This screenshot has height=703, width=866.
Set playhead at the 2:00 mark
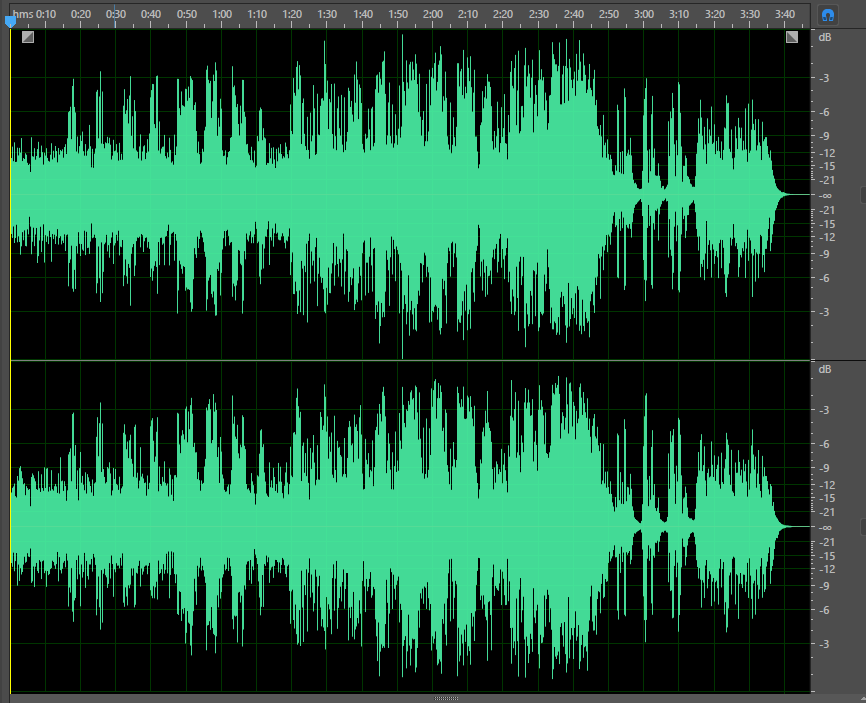[432, 14]
